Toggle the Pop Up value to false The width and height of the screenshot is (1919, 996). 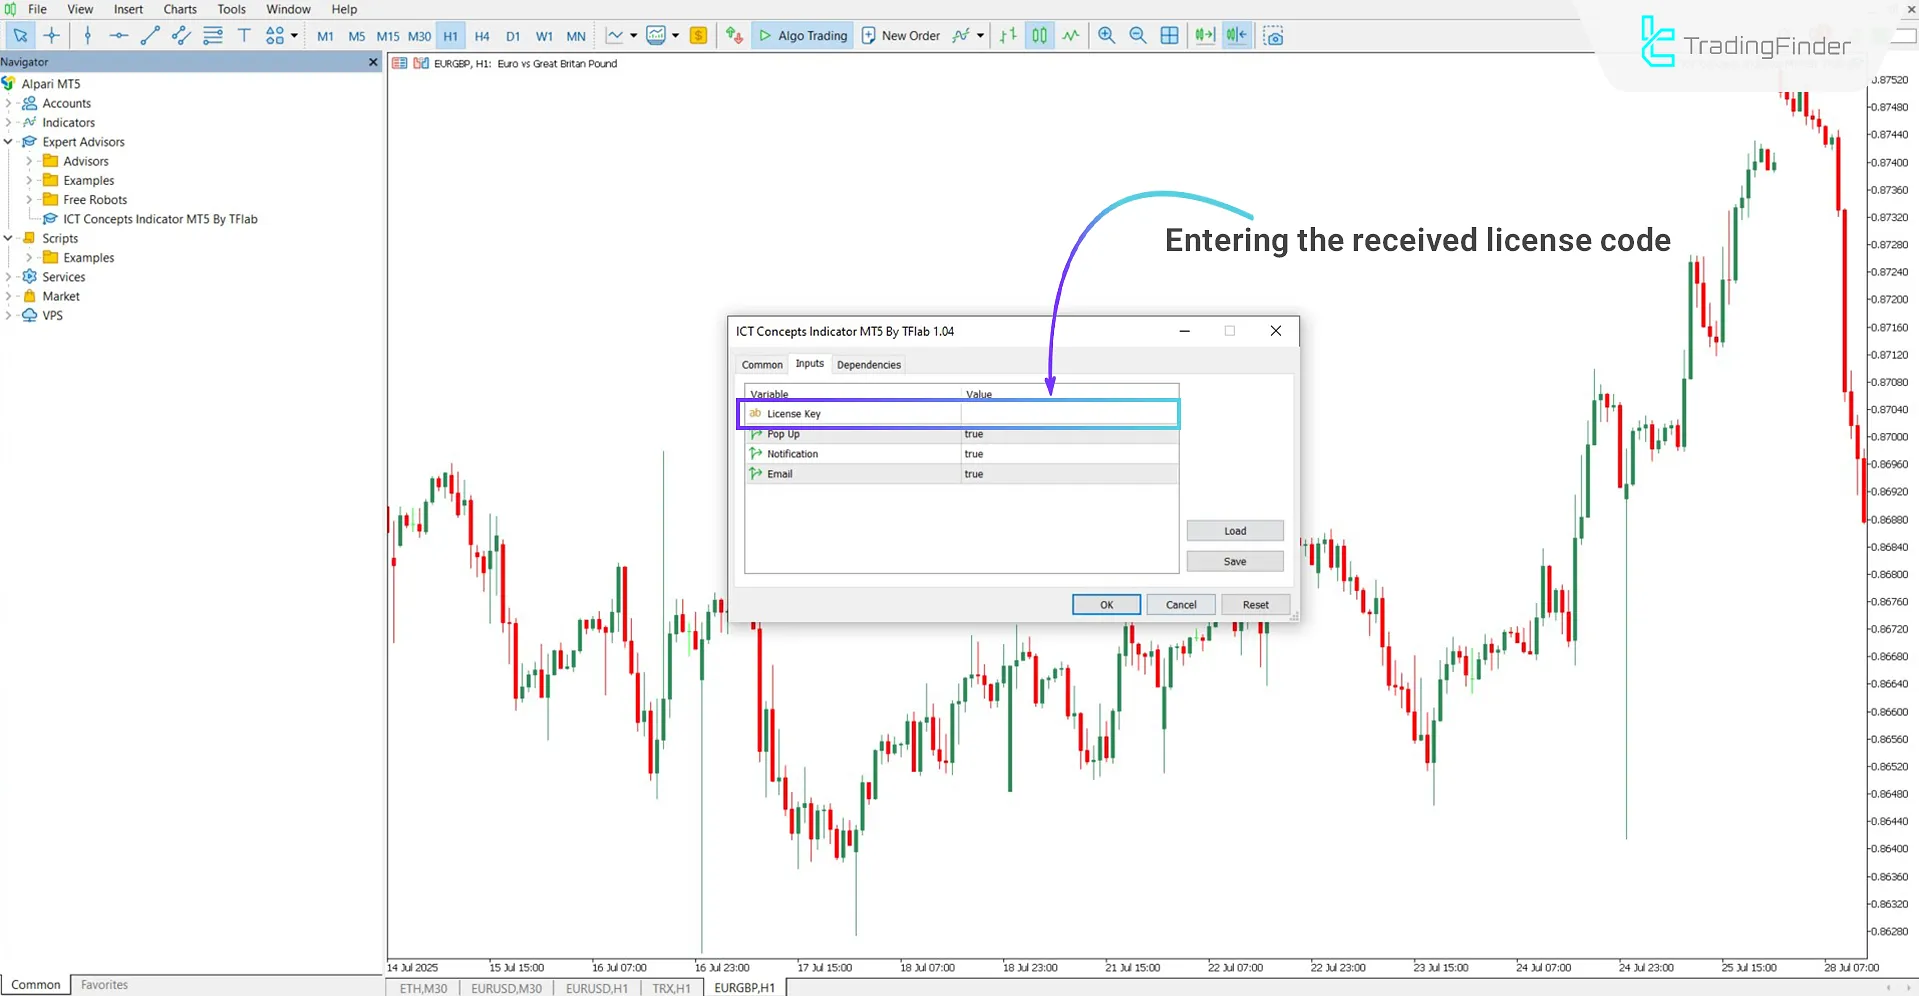[x=1065, y=433]
